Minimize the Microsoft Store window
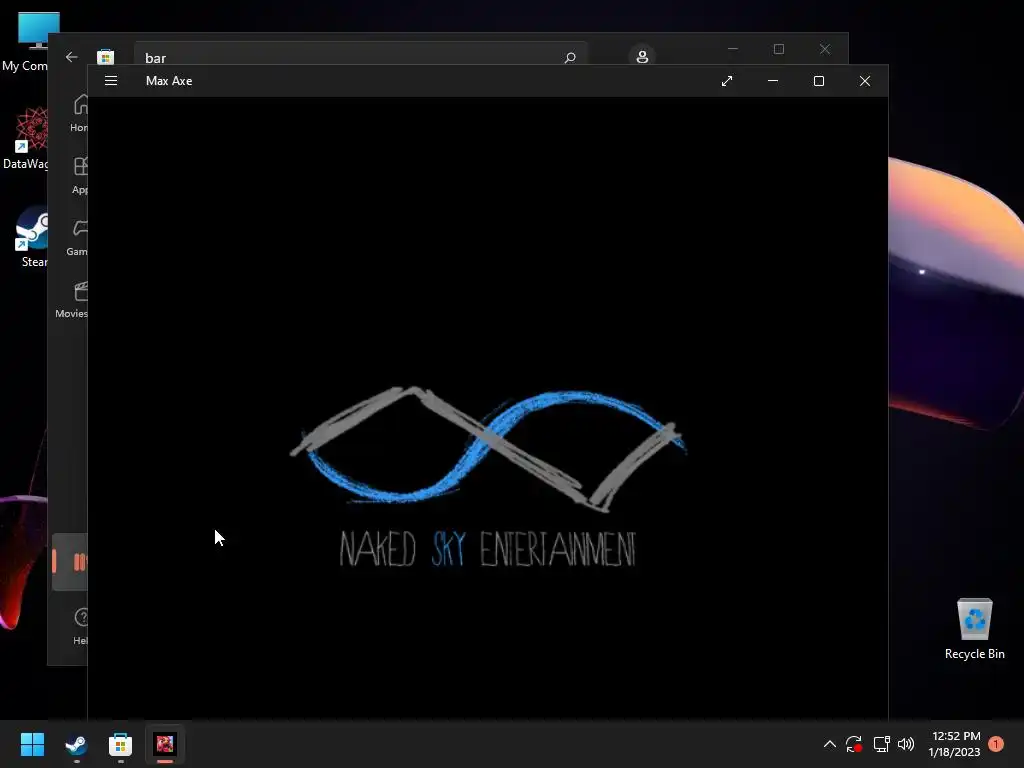 tap(733, 49)
